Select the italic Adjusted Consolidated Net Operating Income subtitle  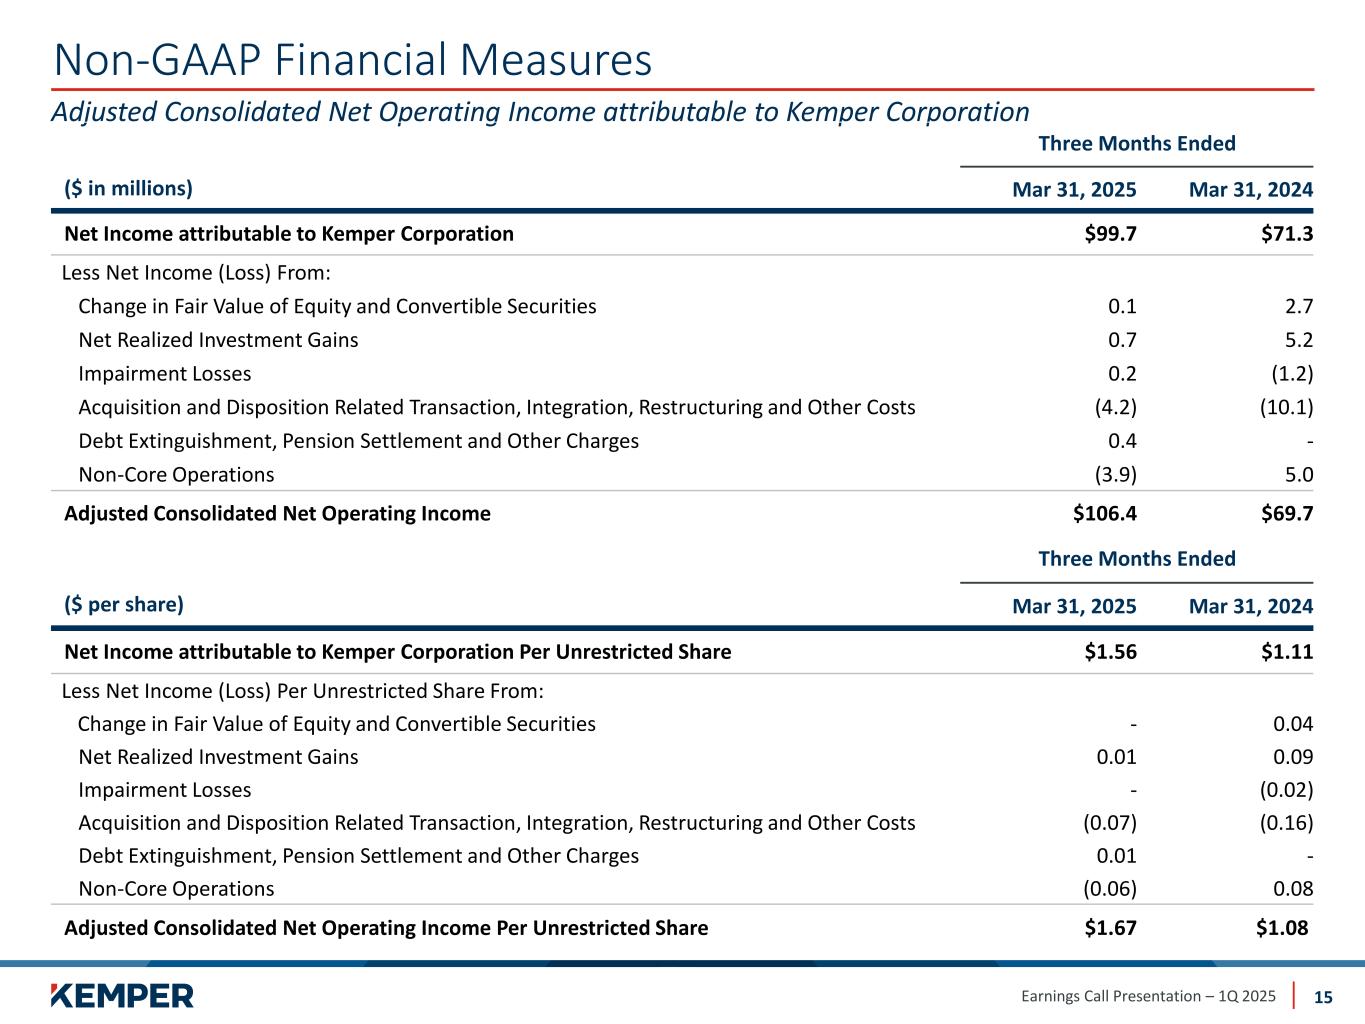pos(540,111)
